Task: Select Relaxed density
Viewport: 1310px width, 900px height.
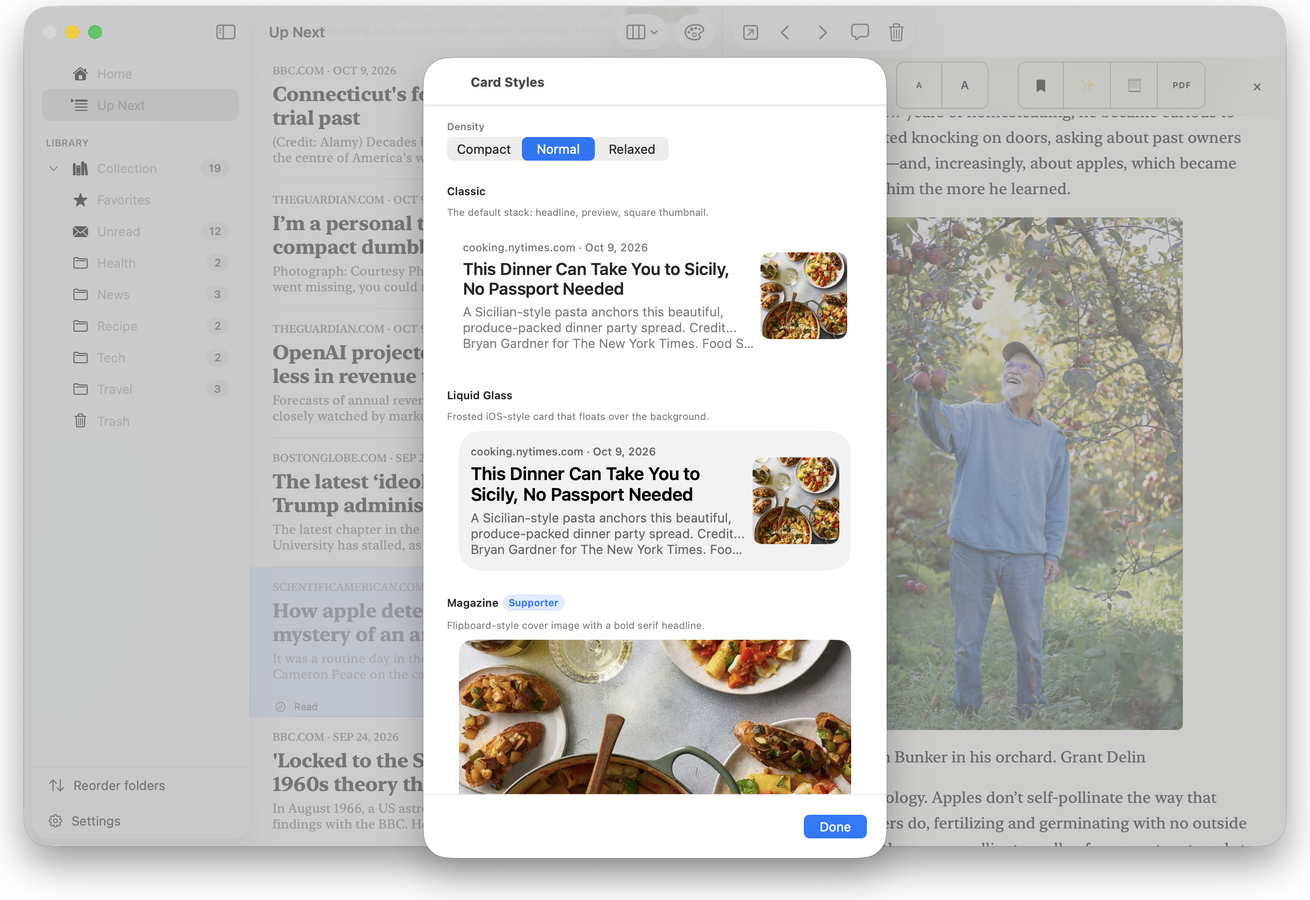Action: pos(632,149)
